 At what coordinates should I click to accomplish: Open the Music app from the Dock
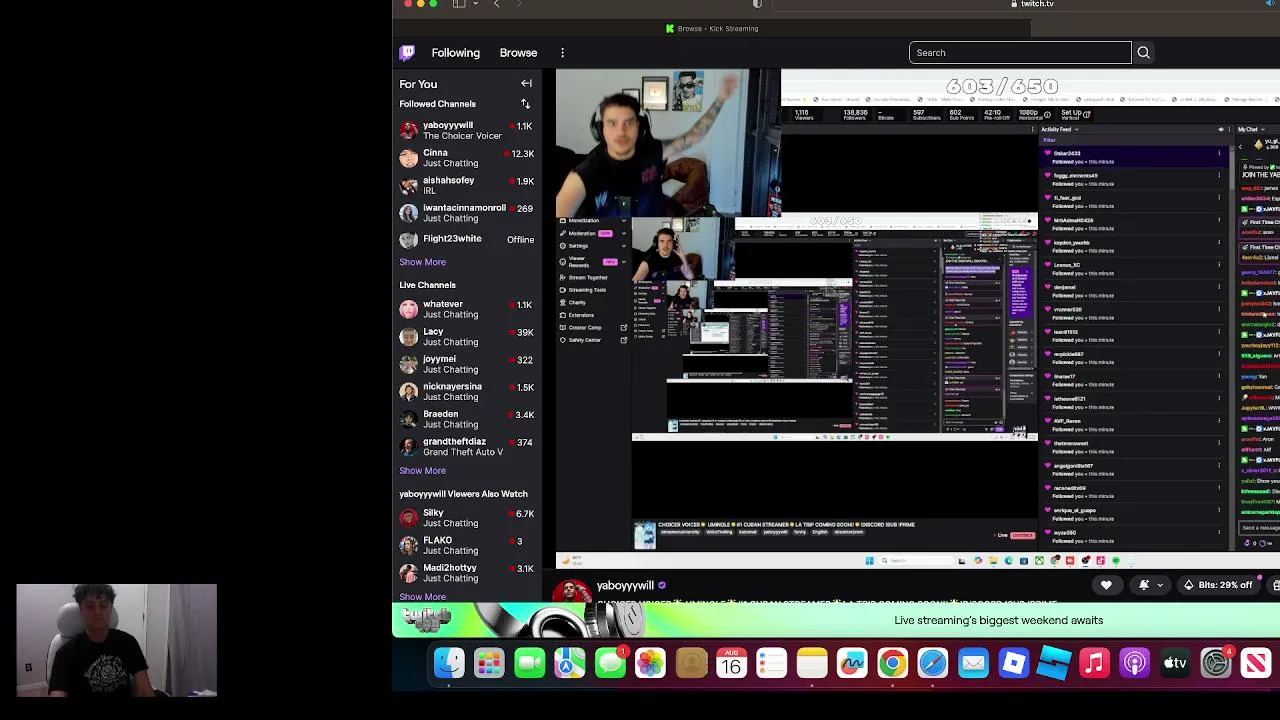click(1094, 662)
